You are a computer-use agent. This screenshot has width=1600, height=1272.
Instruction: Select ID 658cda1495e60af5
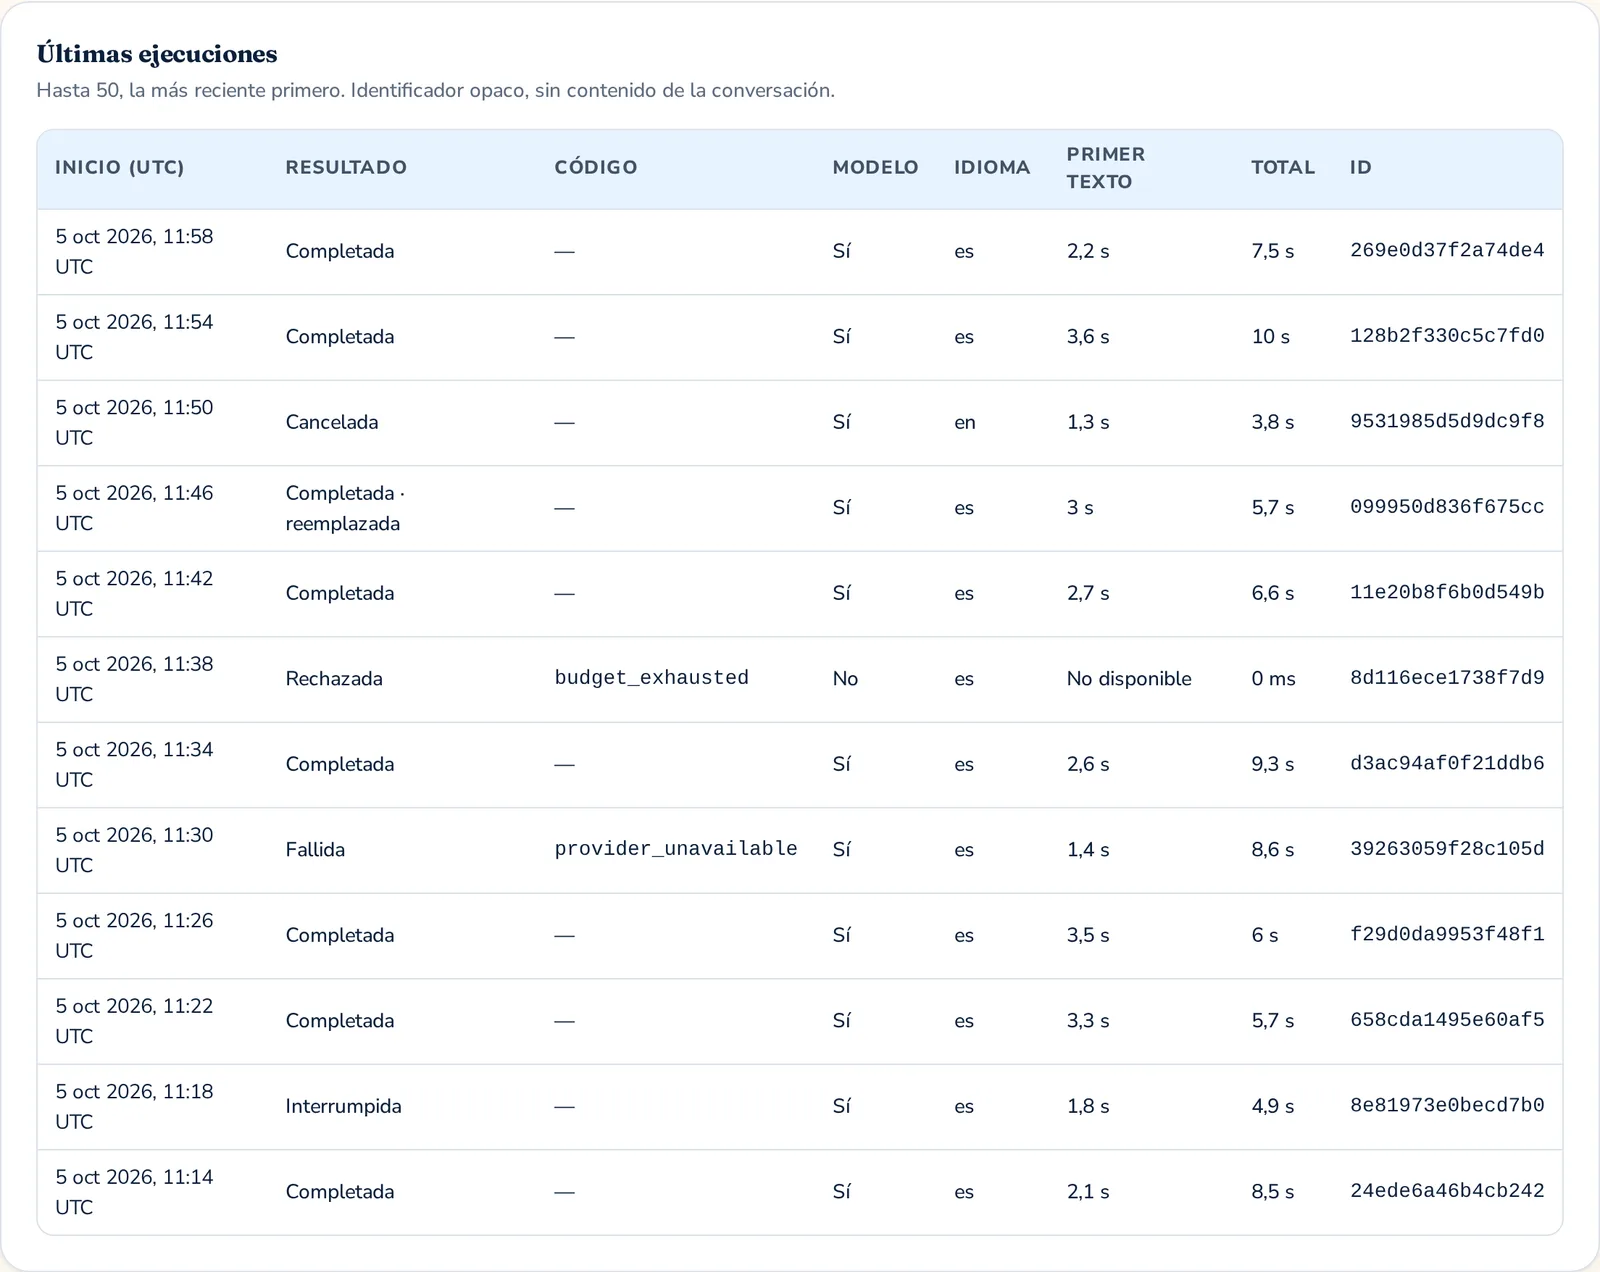[1447, 1020]
